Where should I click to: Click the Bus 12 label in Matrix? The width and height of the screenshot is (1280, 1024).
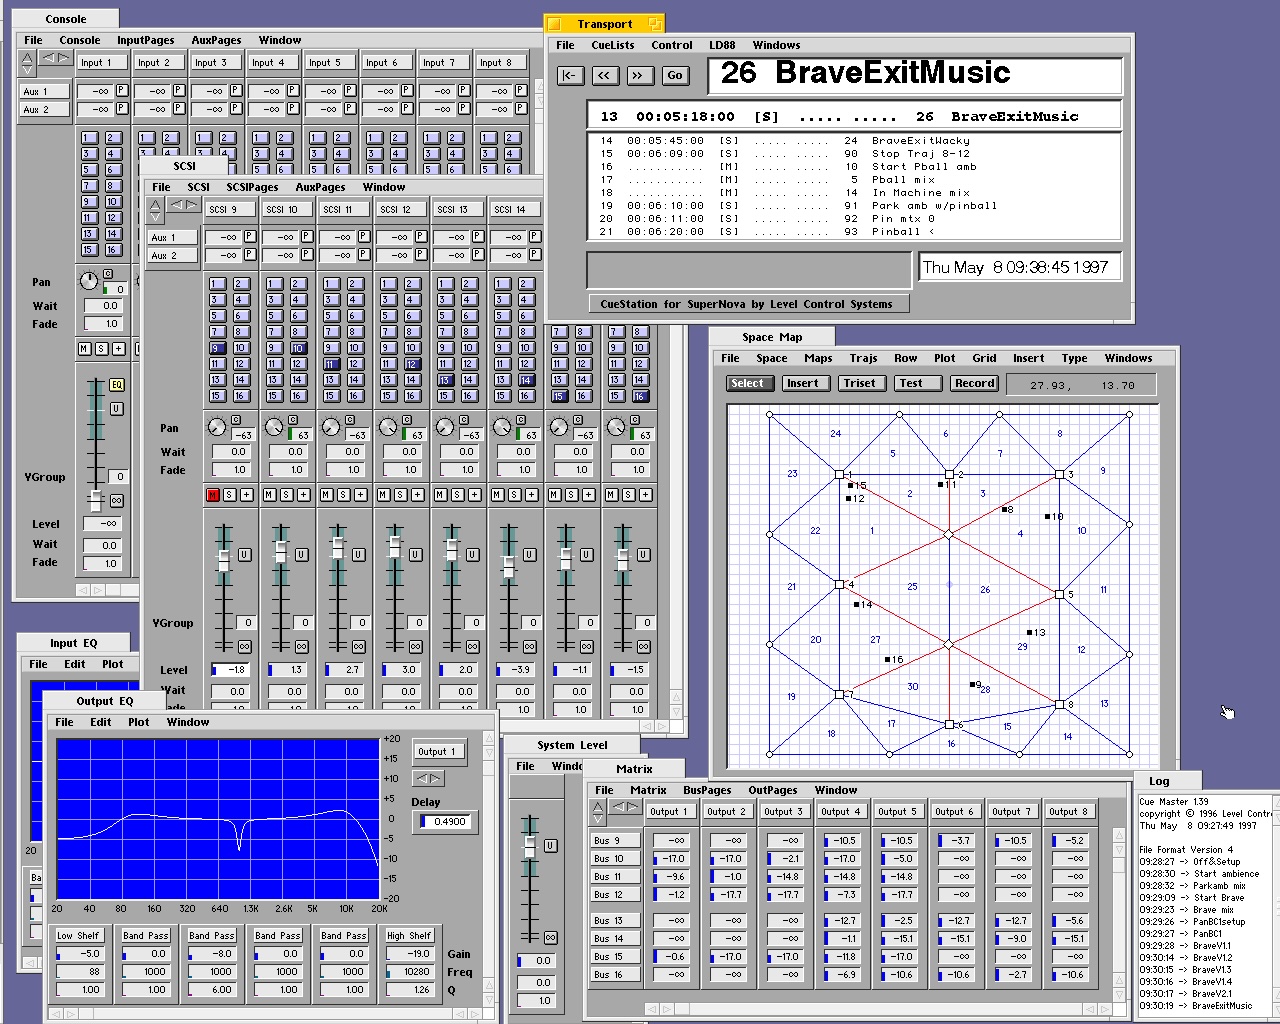coord(615,895)
